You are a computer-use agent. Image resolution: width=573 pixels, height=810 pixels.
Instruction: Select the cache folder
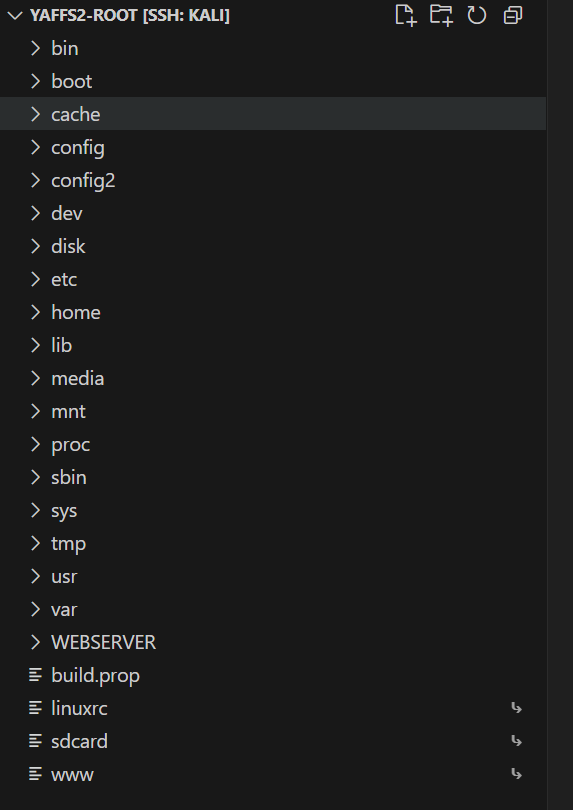point(273,114)
